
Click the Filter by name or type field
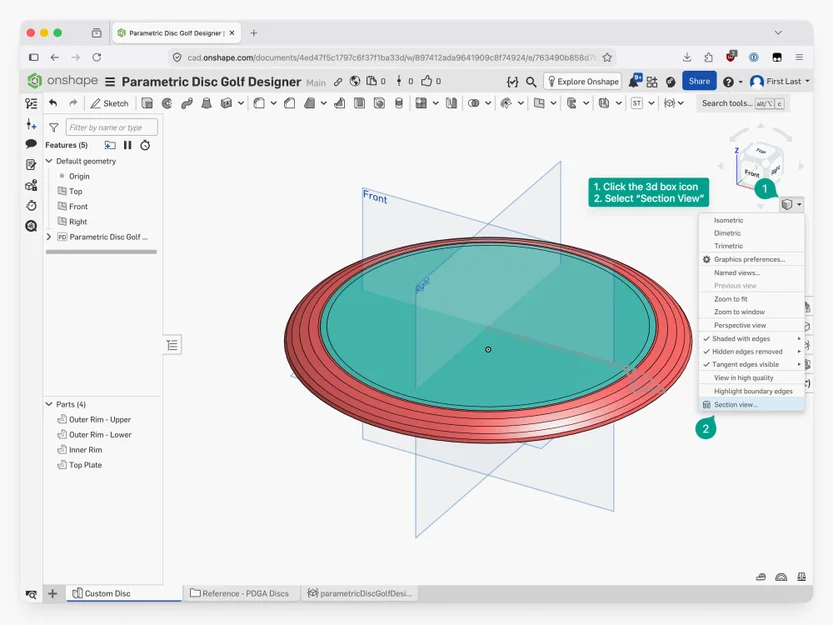(x=112, y=128)
